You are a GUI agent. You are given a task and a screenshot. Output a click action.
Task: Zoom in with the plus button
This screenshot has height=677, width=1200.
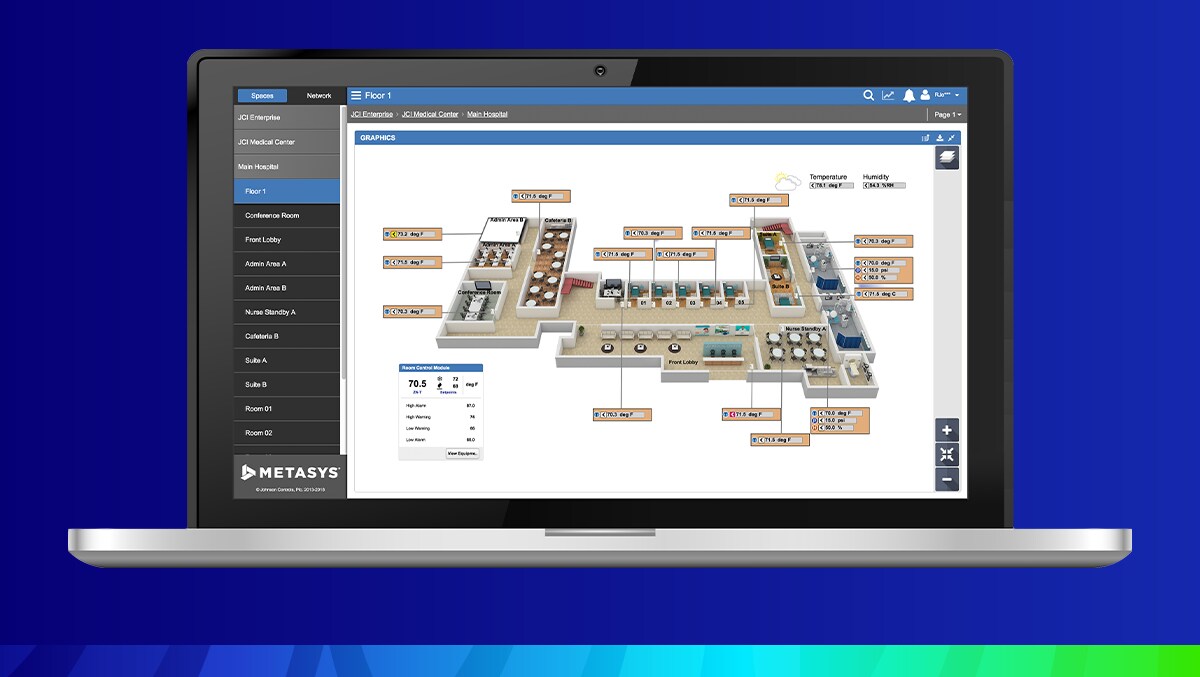pos(947,430)
